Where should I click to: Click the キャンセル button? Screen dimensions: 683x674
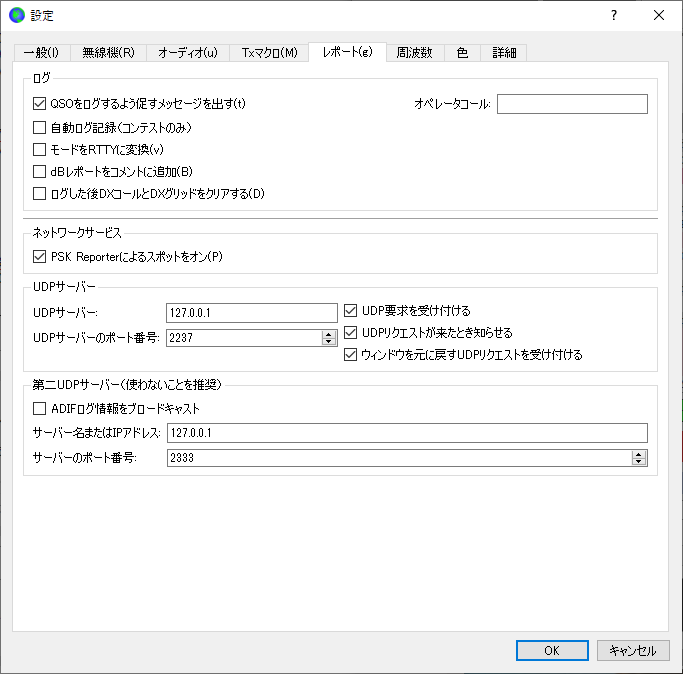[633, 650]
